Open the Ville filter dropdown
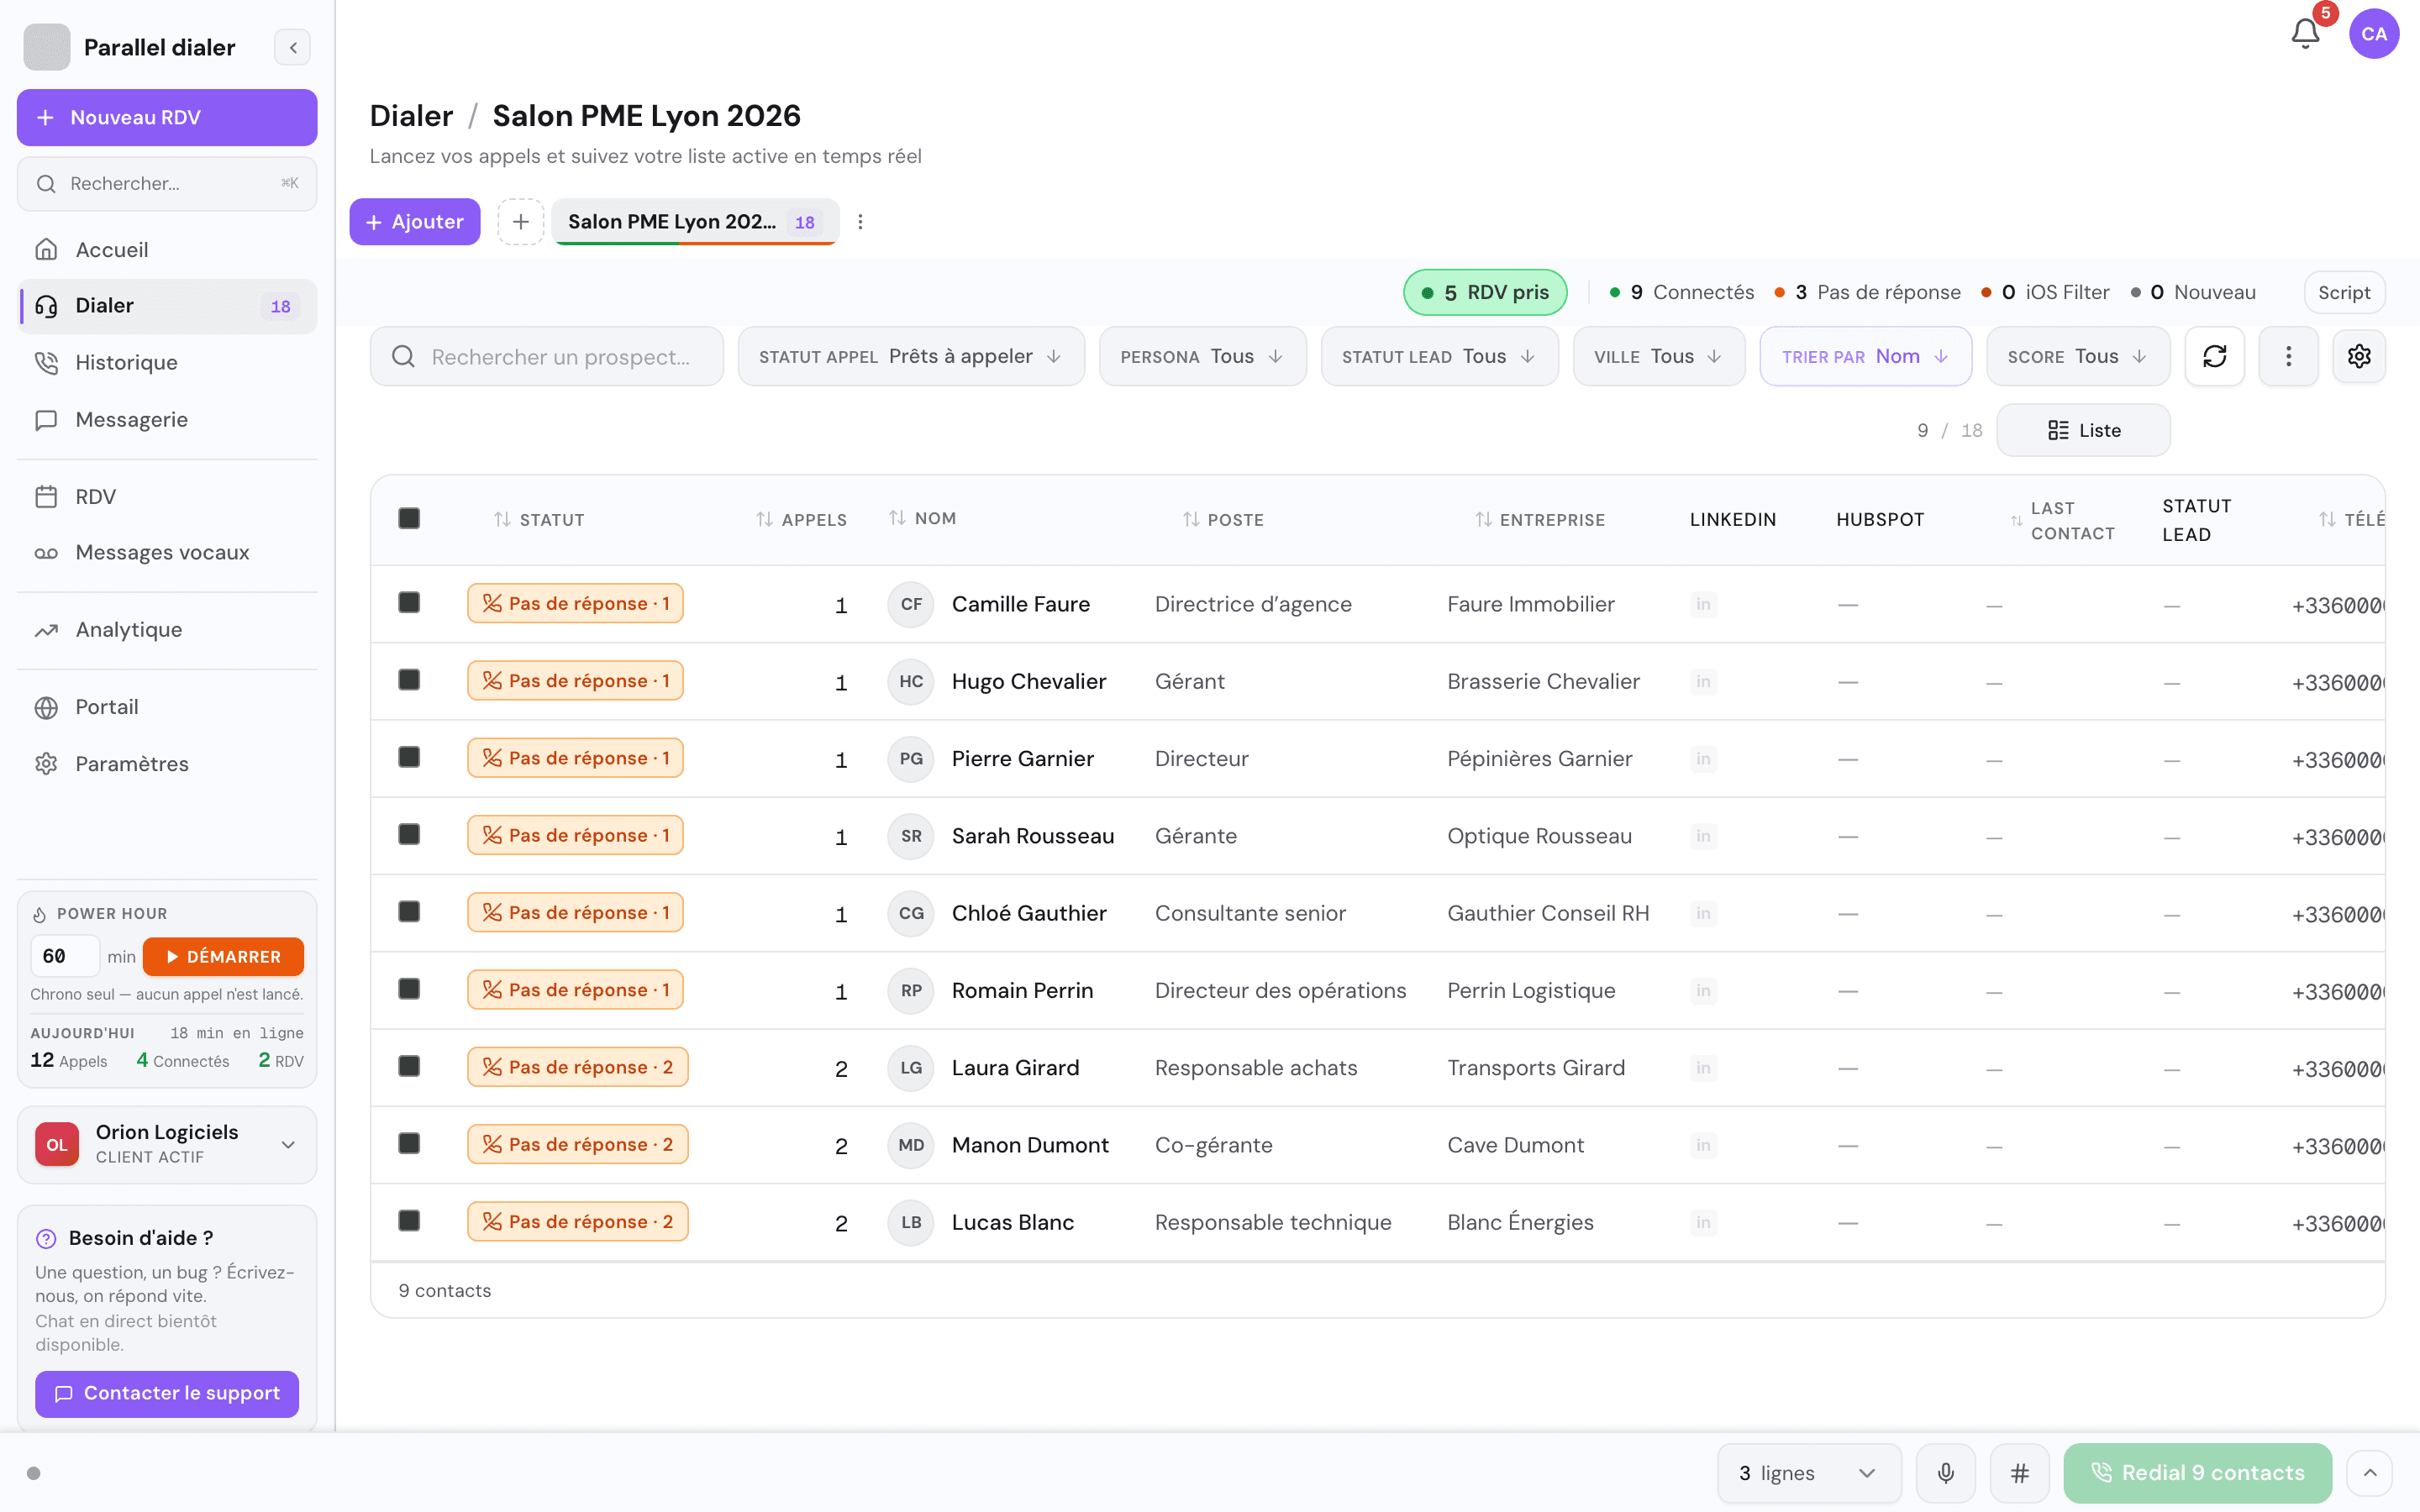This screenshot has height=1512, width=2420. 1658,356
